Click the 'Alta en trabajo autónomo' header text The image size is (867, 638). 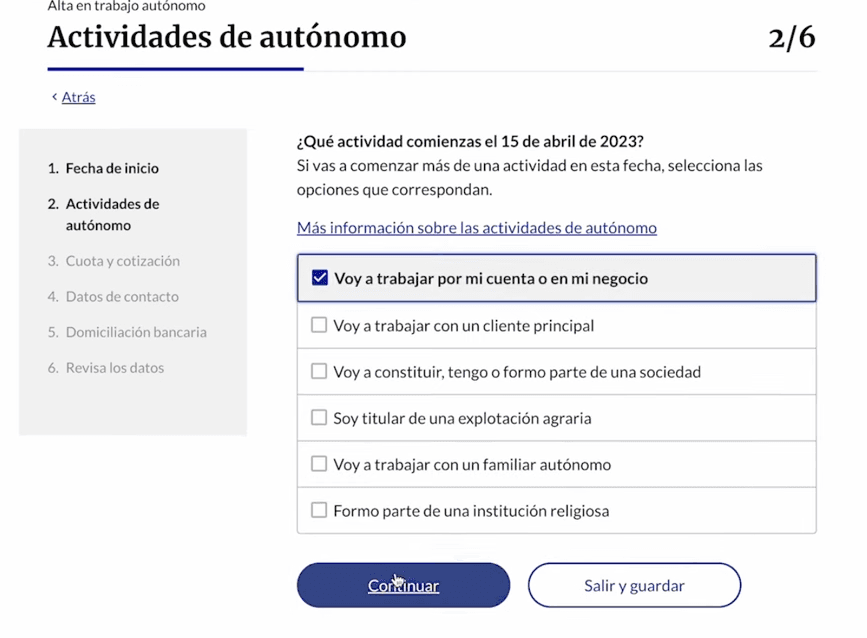pyautogui.click(x=126, y=6)
